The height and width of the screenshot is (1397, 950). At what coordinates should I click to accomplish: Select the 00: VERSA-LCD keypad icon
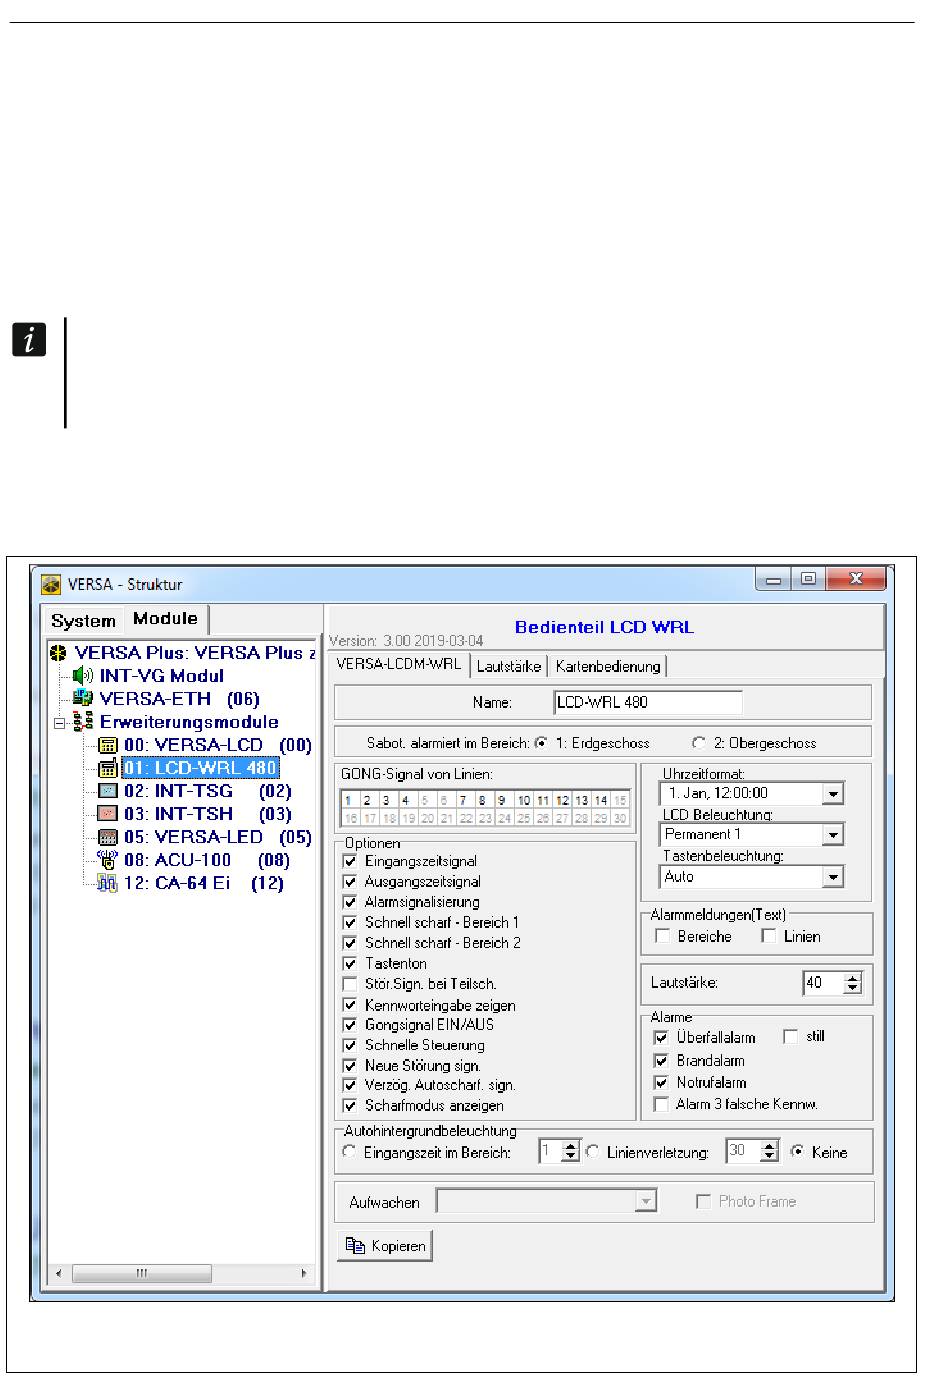(107, 746)
